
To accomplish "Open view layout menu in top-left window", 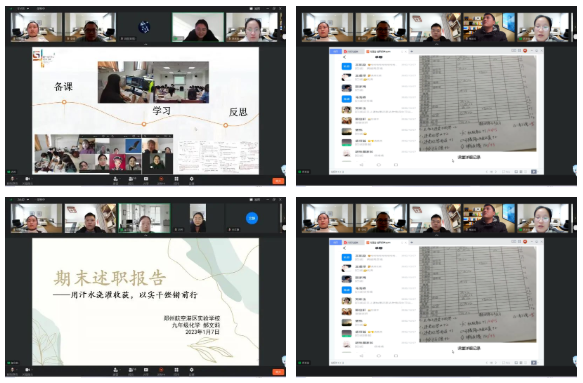I will 255,8.
